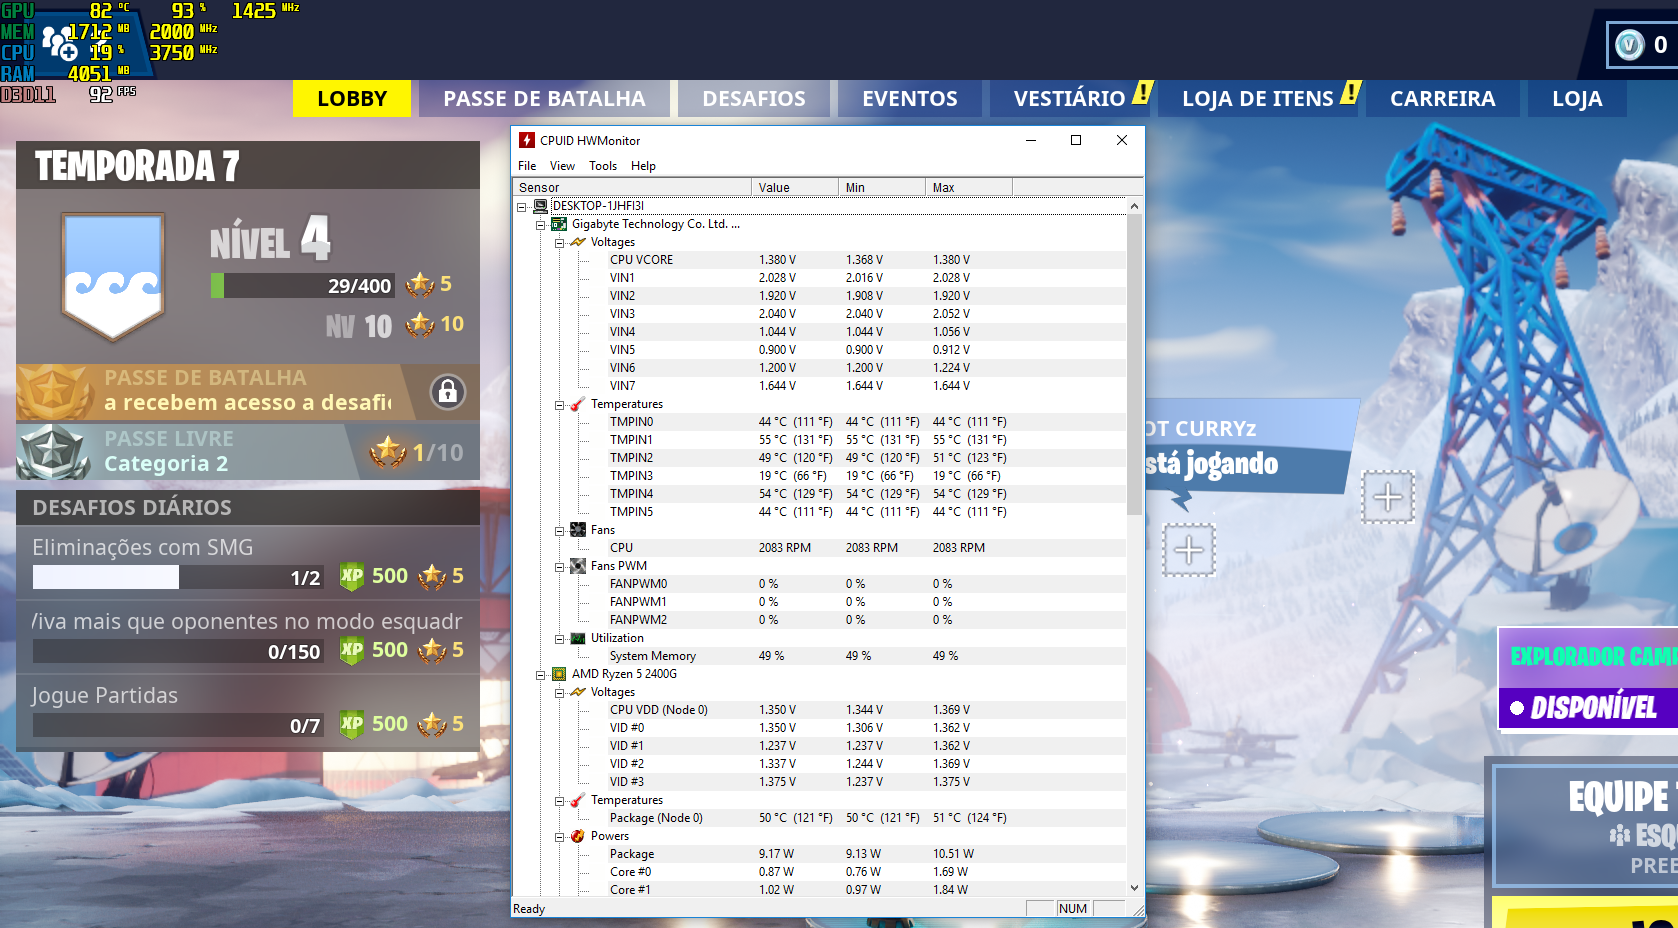Click the Sensor column header
1678x928 pixels.
click(x=632, y=187)
